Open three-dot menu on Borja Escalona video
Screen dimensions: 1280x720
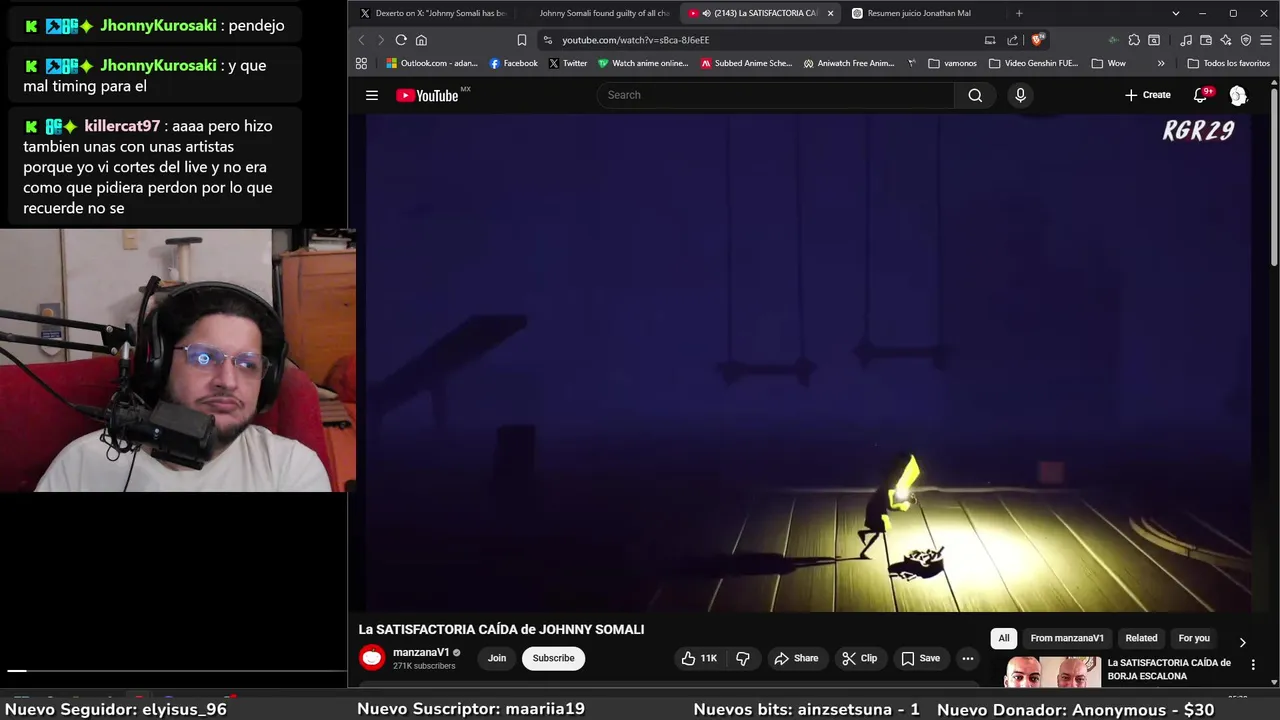click(x=1253, y=664)
